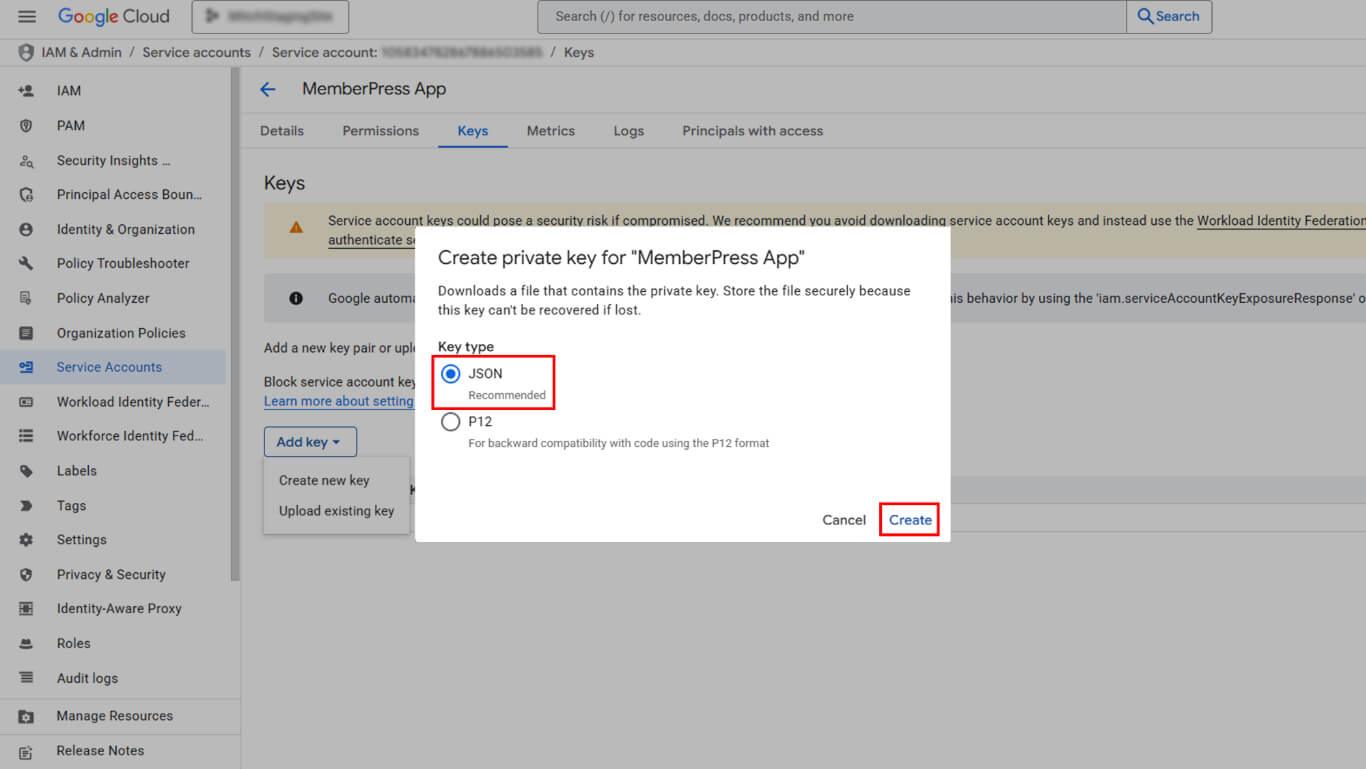Cancel the private key dialog
This screenshot has width=1366, height=769.
pos(843,520)
